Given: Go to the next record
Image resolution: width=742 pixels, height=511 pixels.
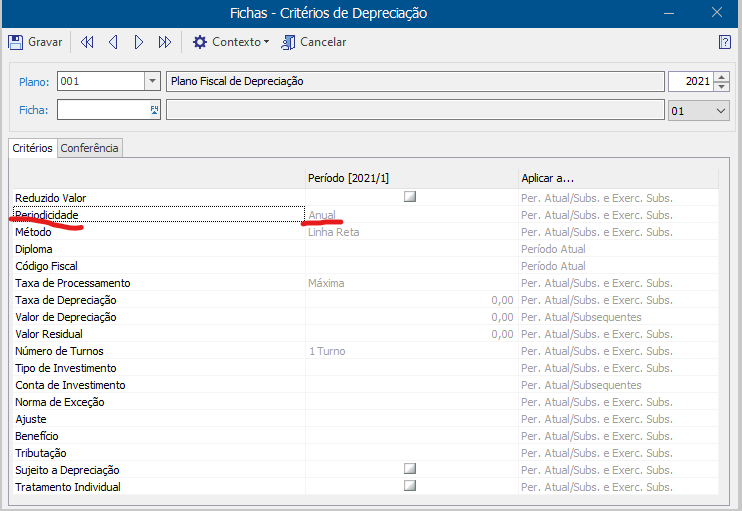Looking at the screenshot, I should pos(139,42).
